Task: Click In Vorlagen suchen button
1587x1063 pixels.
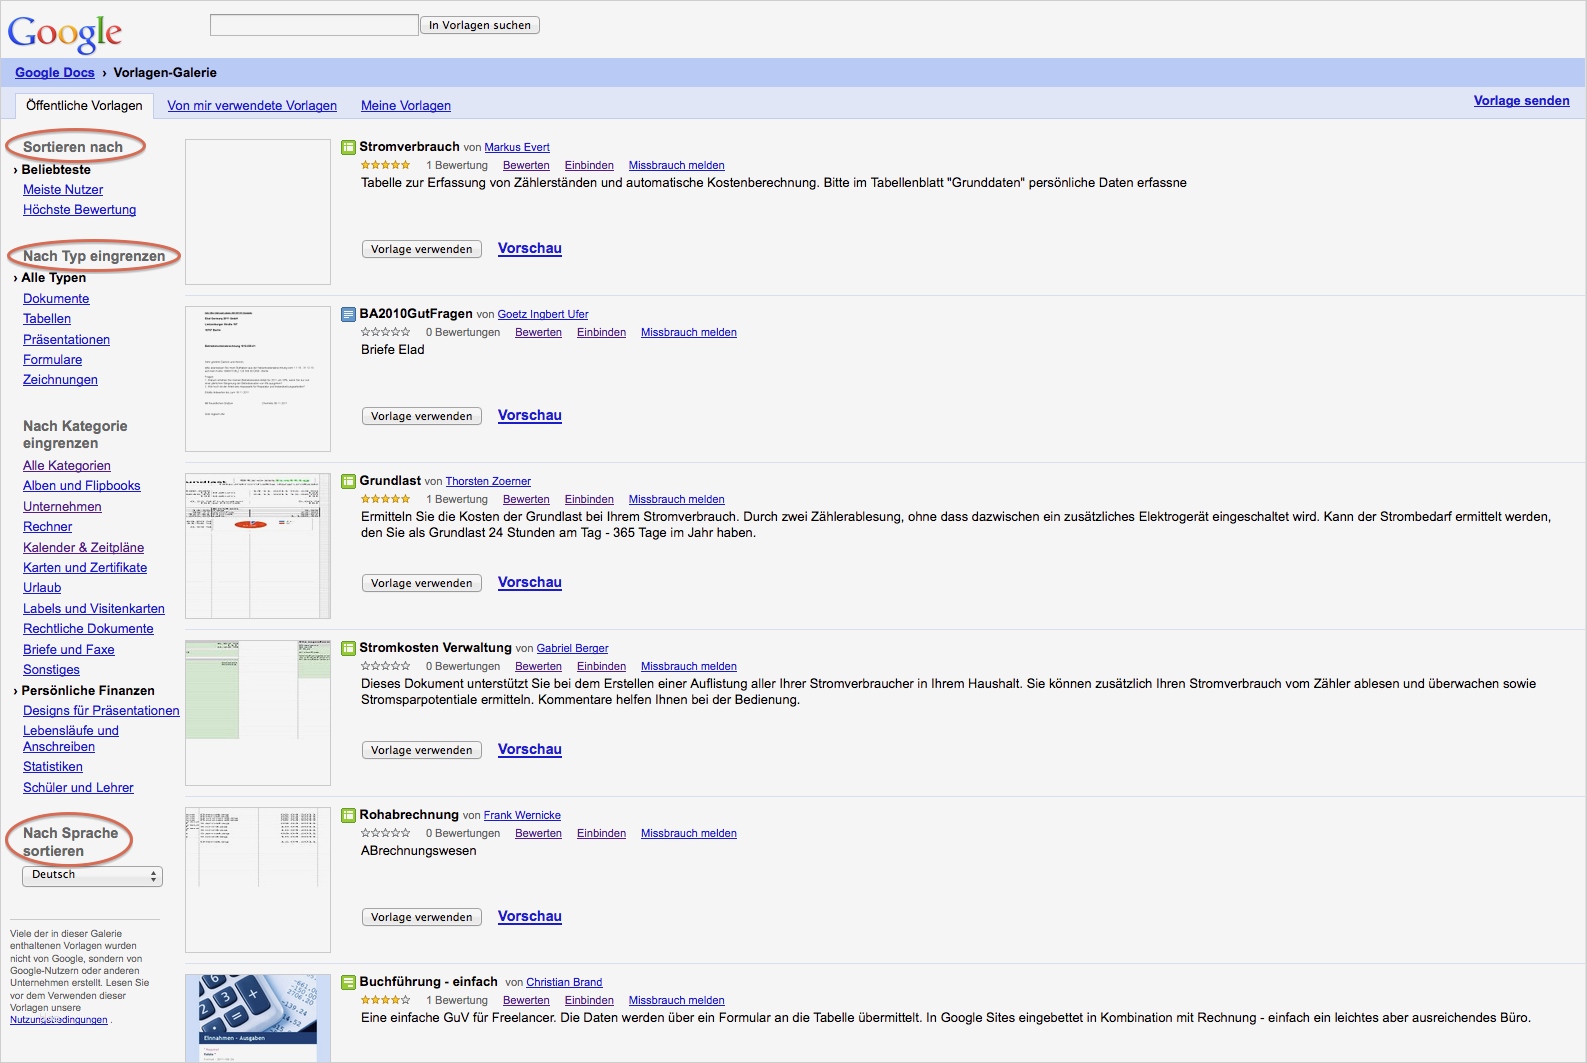Action: [x=480, y=25]
